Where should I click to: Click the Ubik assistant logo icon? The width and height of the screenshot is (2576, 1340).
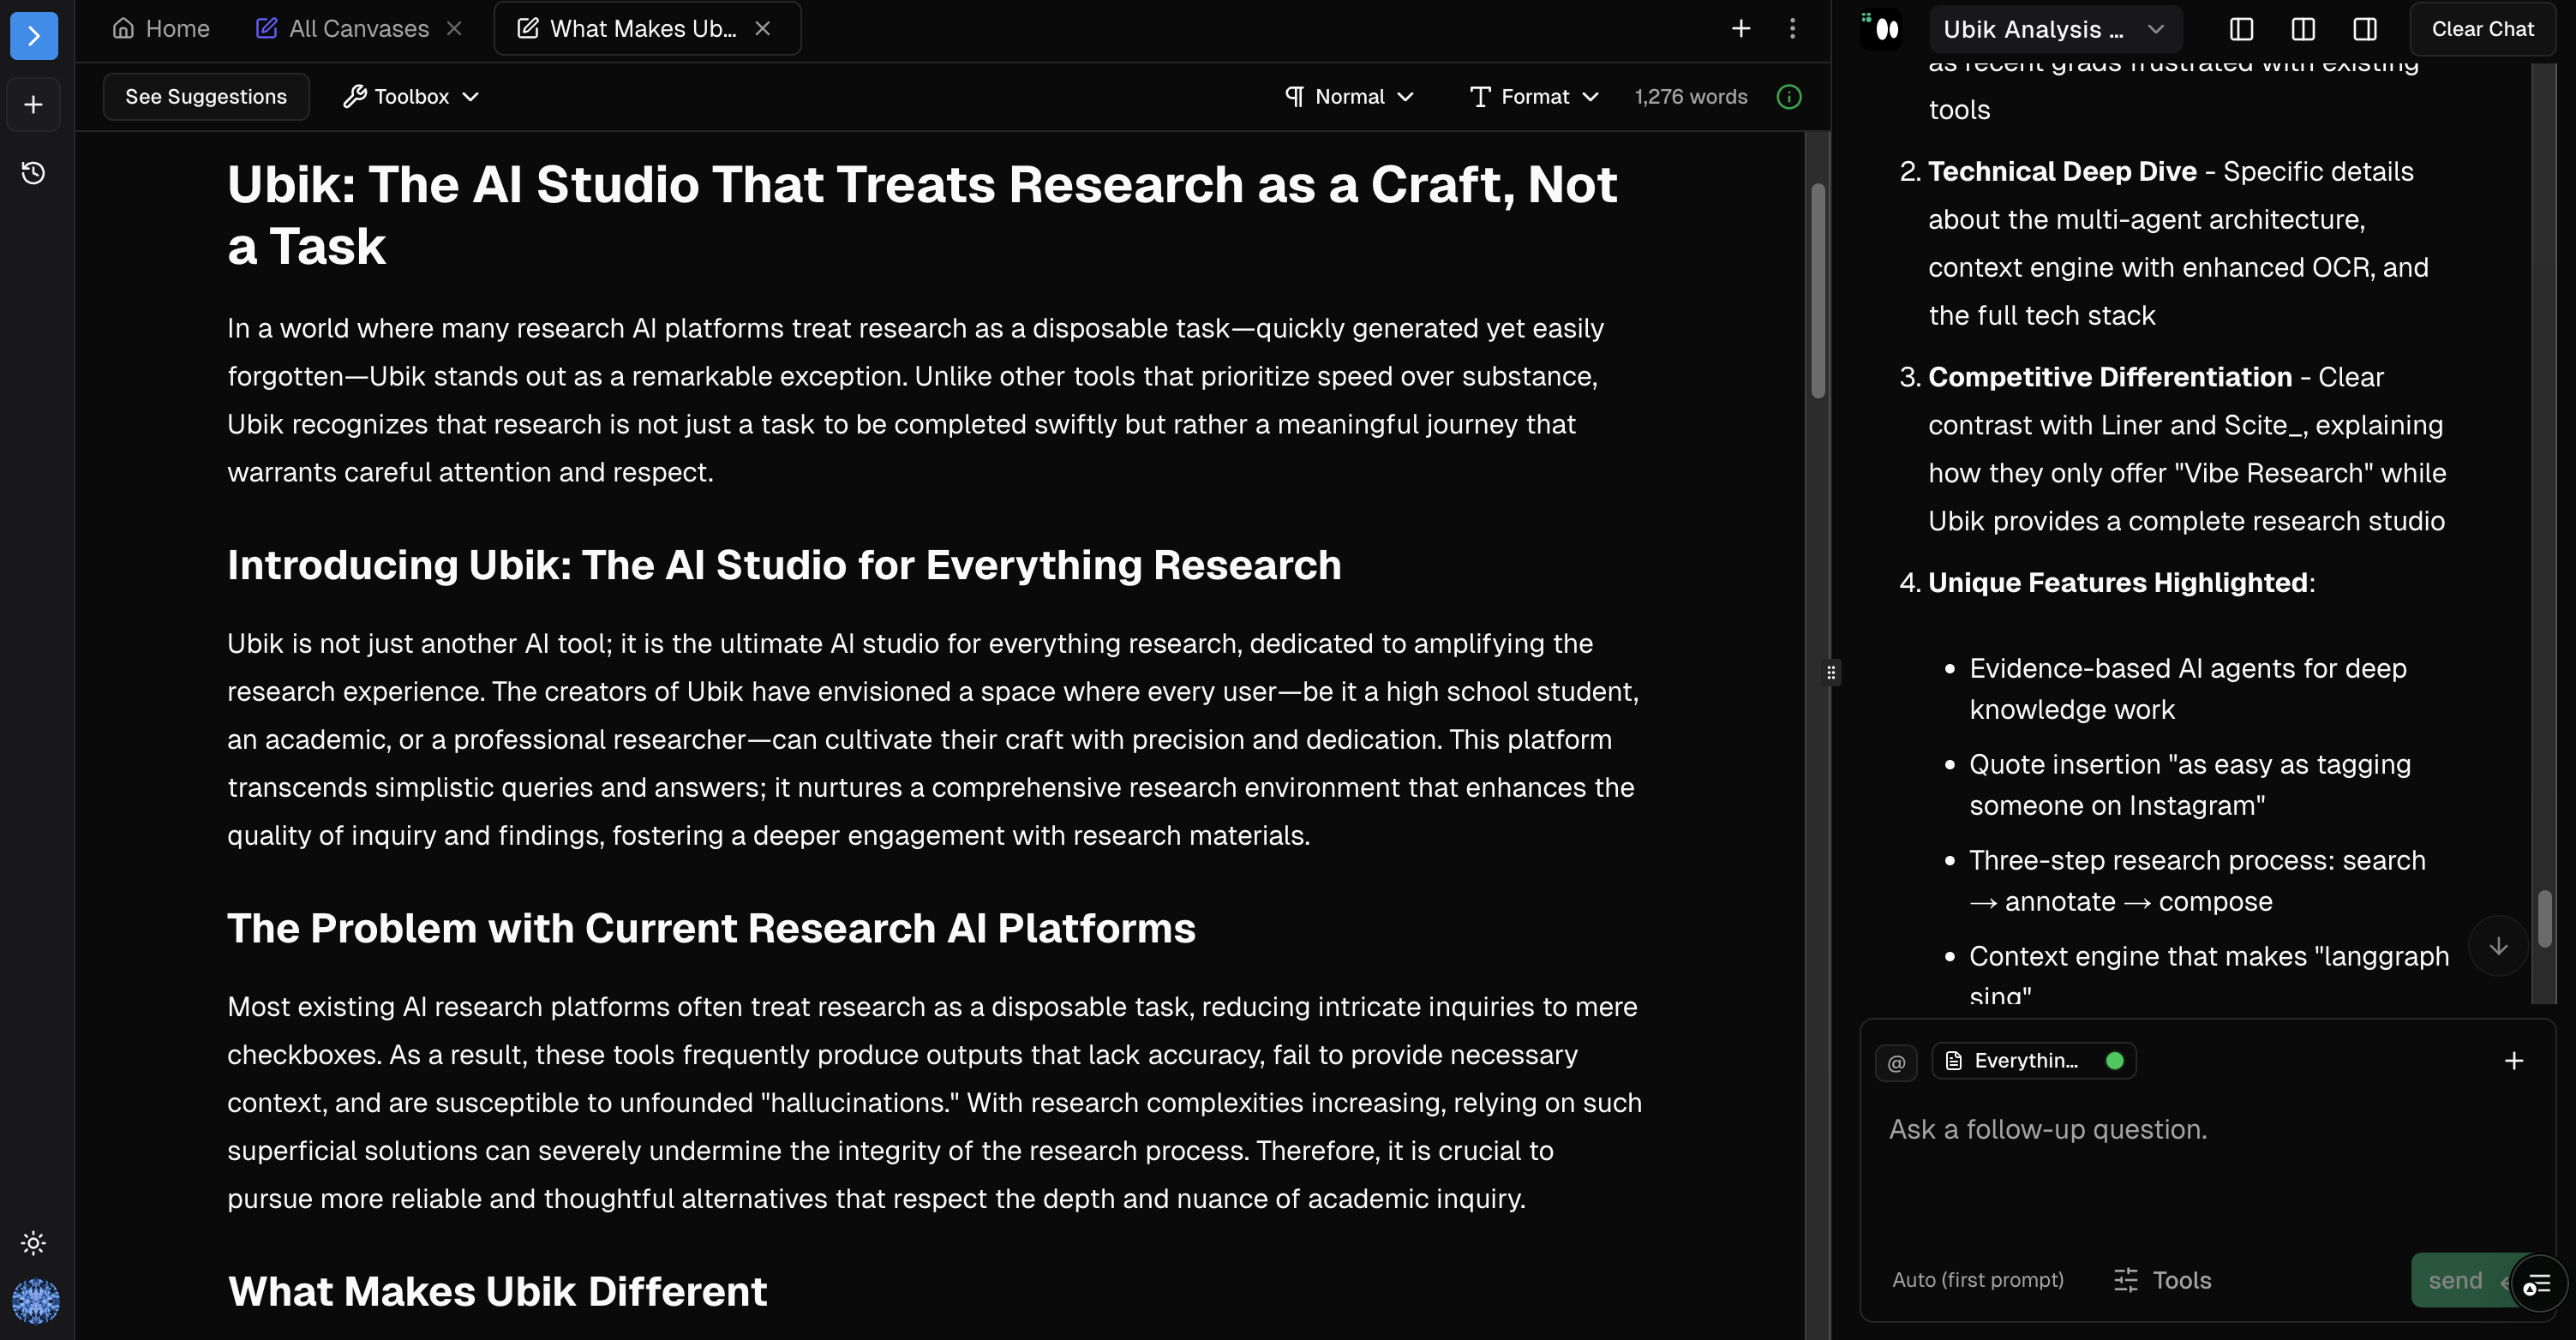1881,29
